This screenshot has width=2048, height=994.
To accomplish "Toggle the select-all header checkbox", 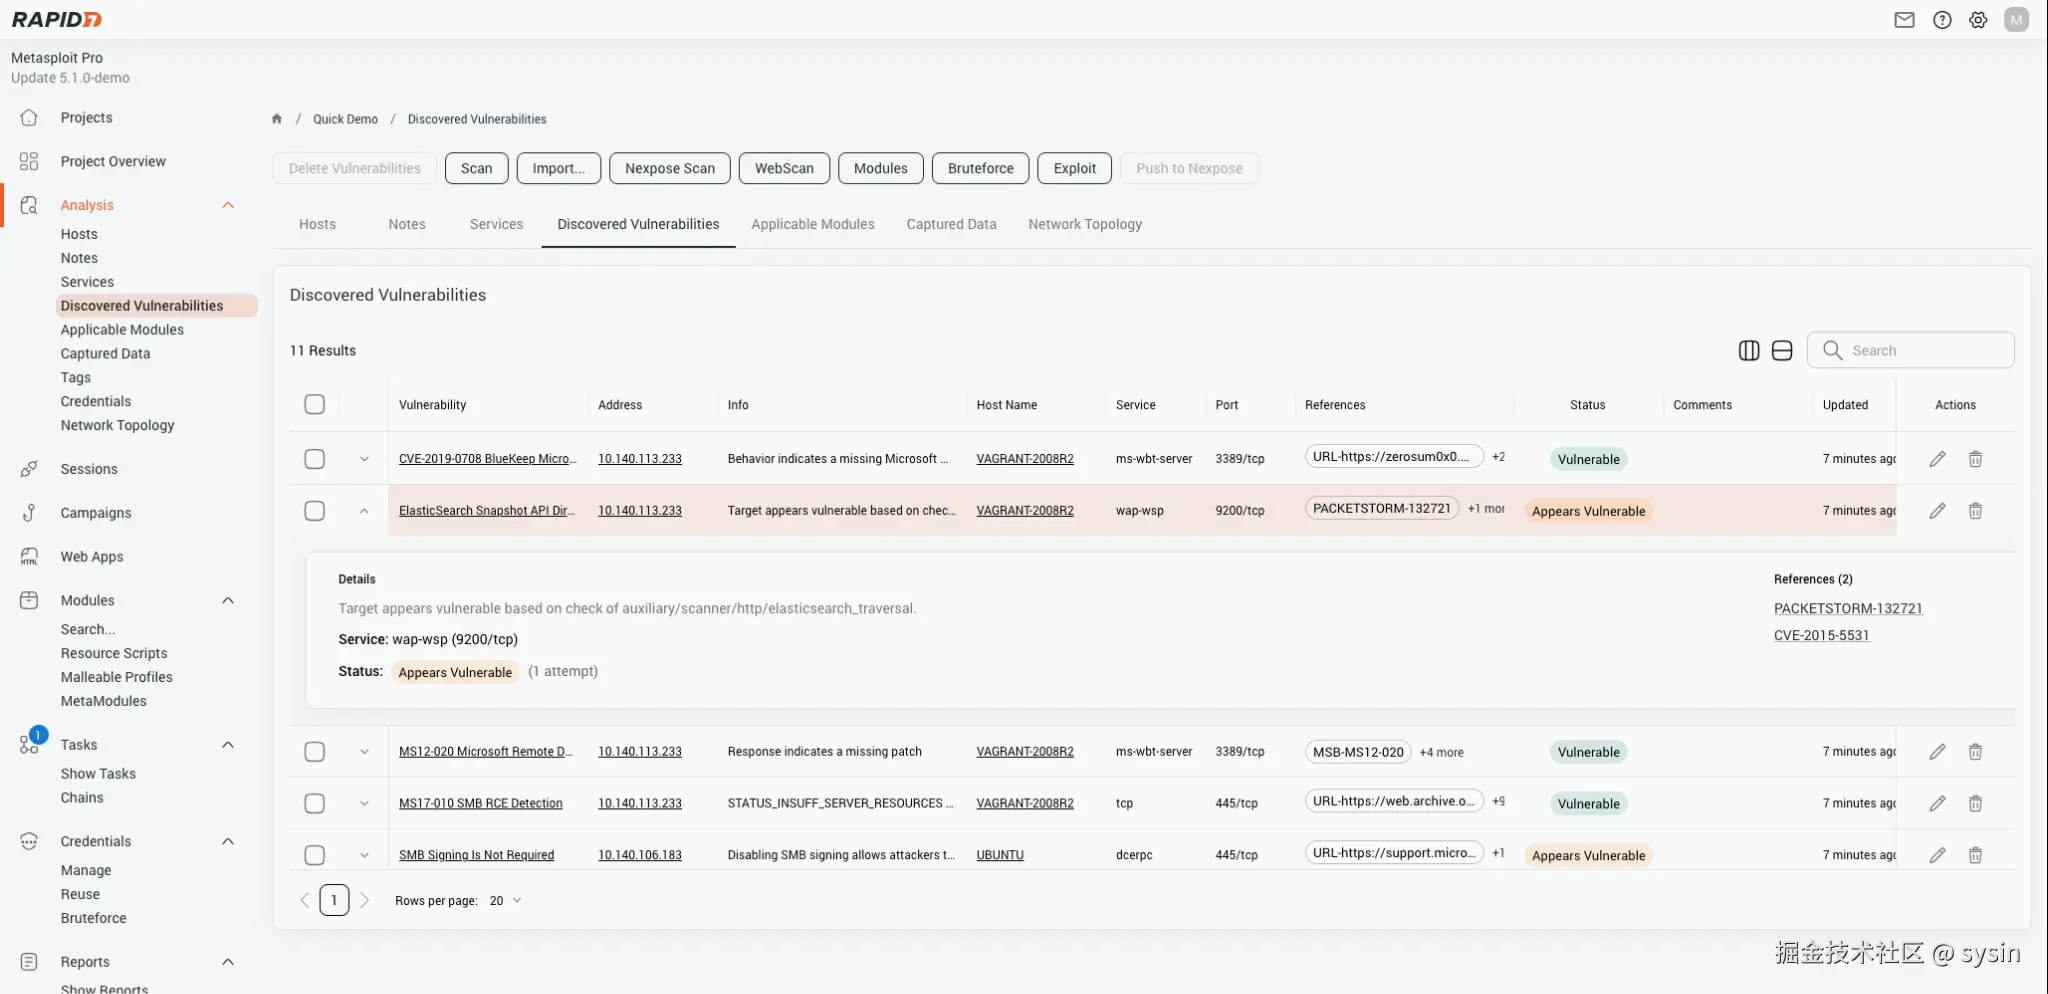I will pos(315,404).
